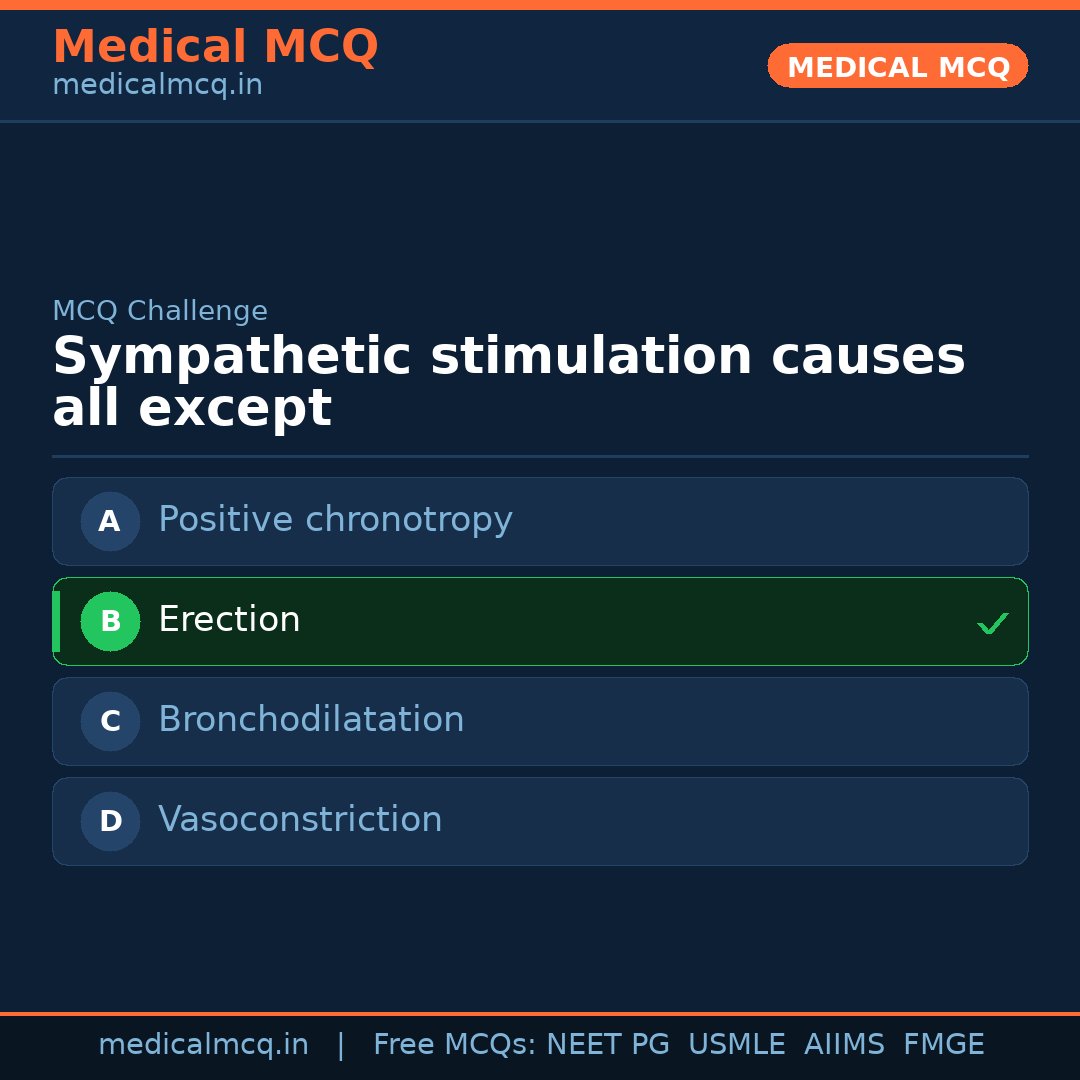Pick the Vasoconstriction option
Viewport: 1080px width, 1080px height.
click(300, 820)
